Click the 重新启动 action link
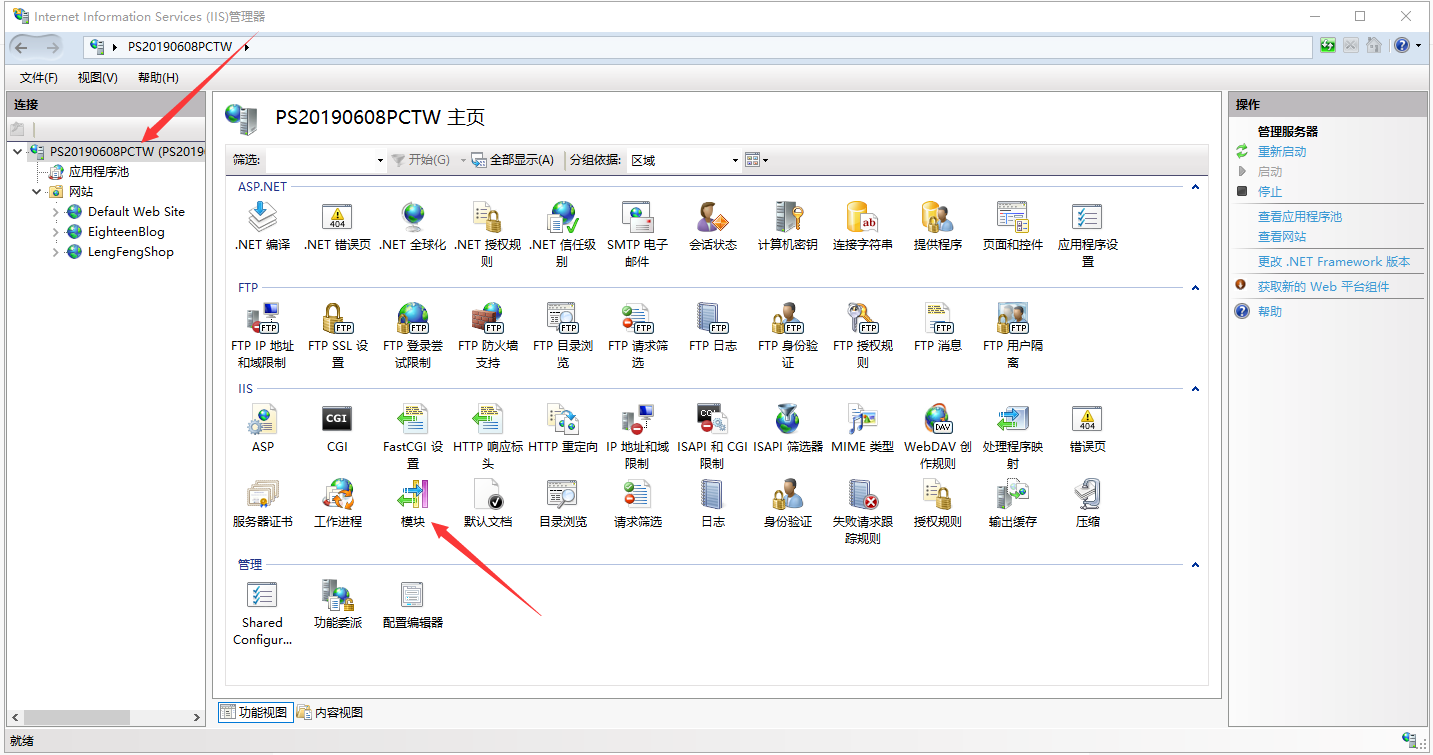 coord(1282,152)
